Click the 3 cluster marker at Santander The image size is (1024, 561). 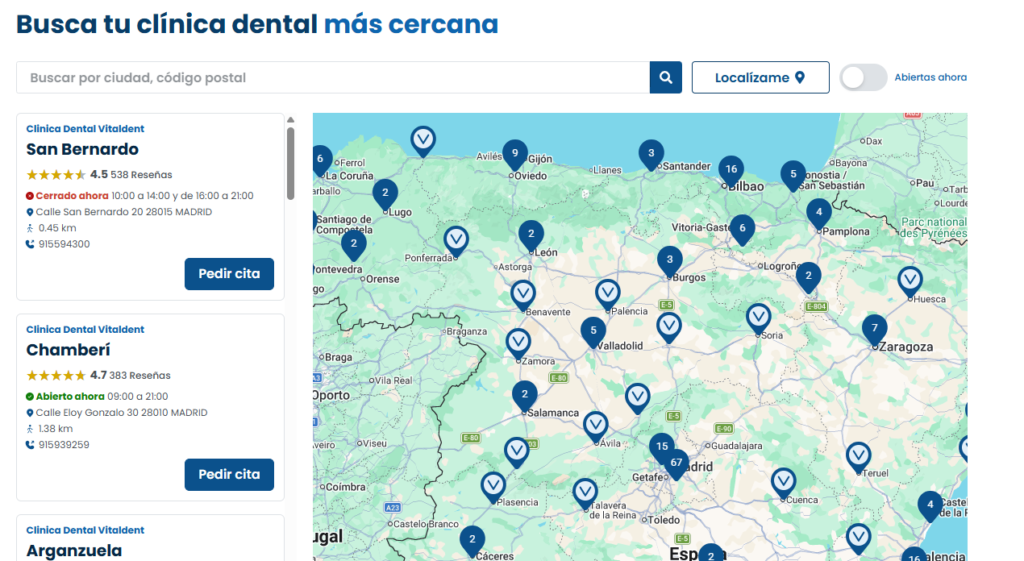coord(651,155)
